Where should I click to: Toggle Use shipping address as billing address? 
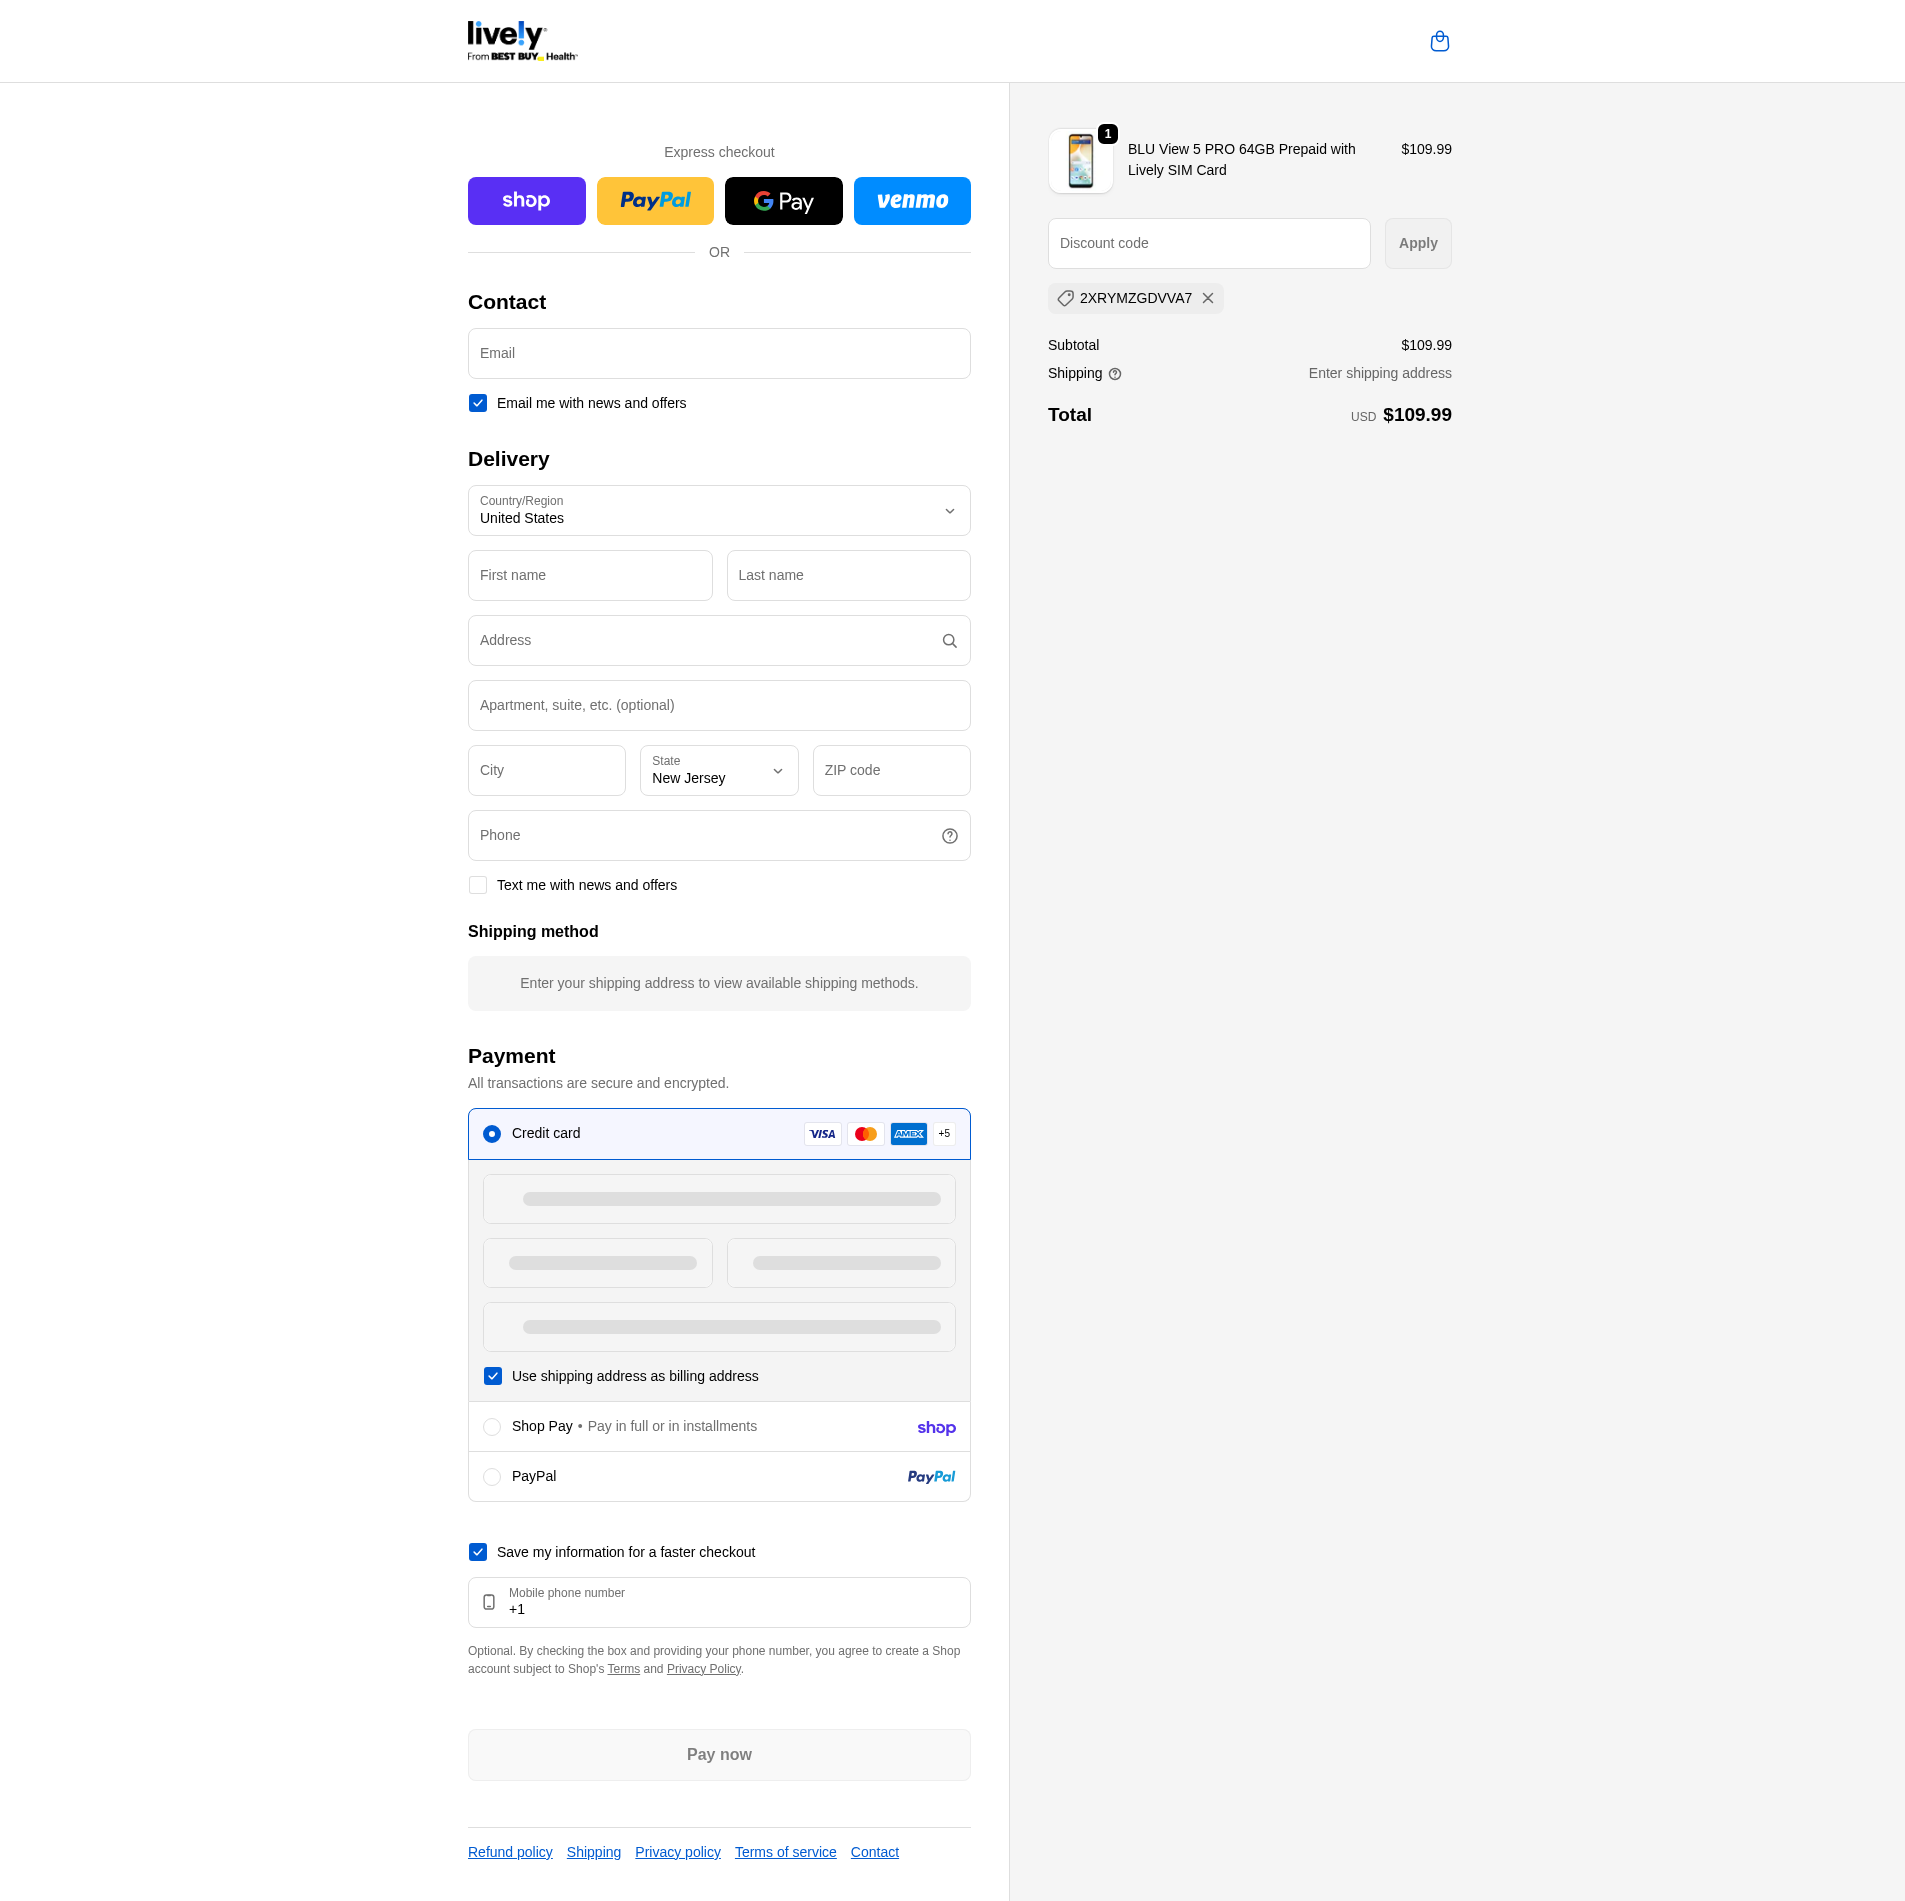pyautogui.click(x=493, y=1376)
